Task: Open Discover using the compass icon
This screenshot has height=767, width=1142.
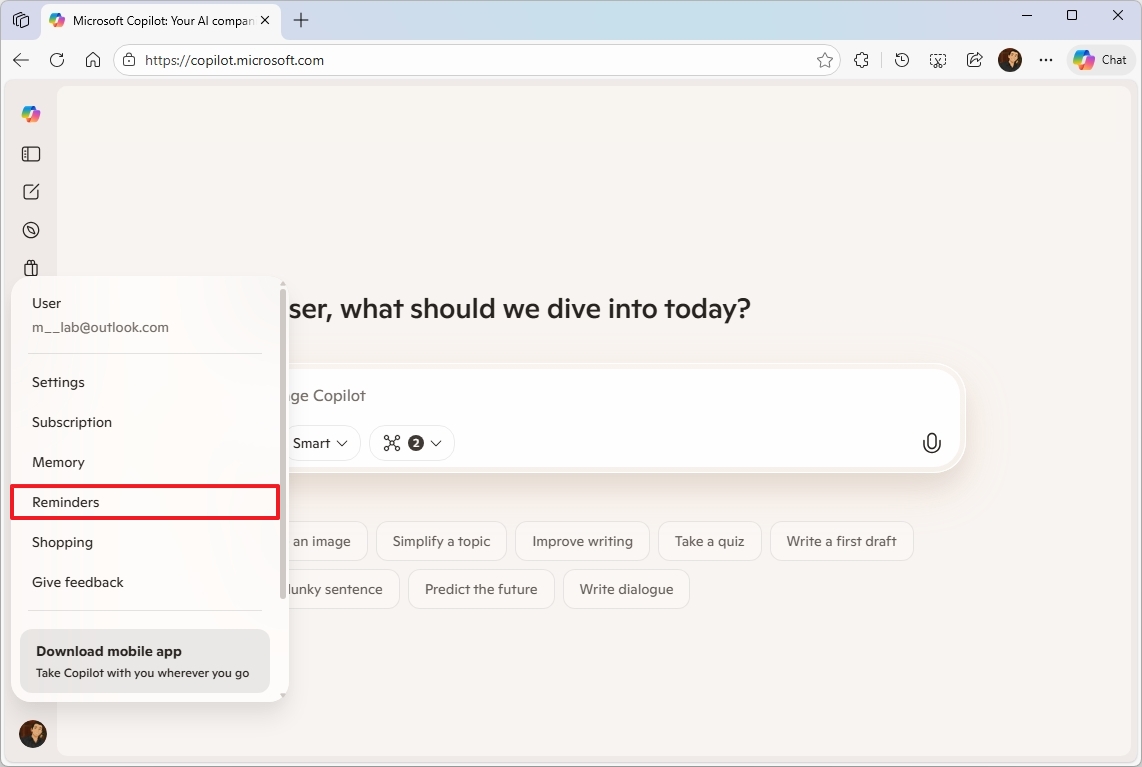Action: [x=30, y=229]
